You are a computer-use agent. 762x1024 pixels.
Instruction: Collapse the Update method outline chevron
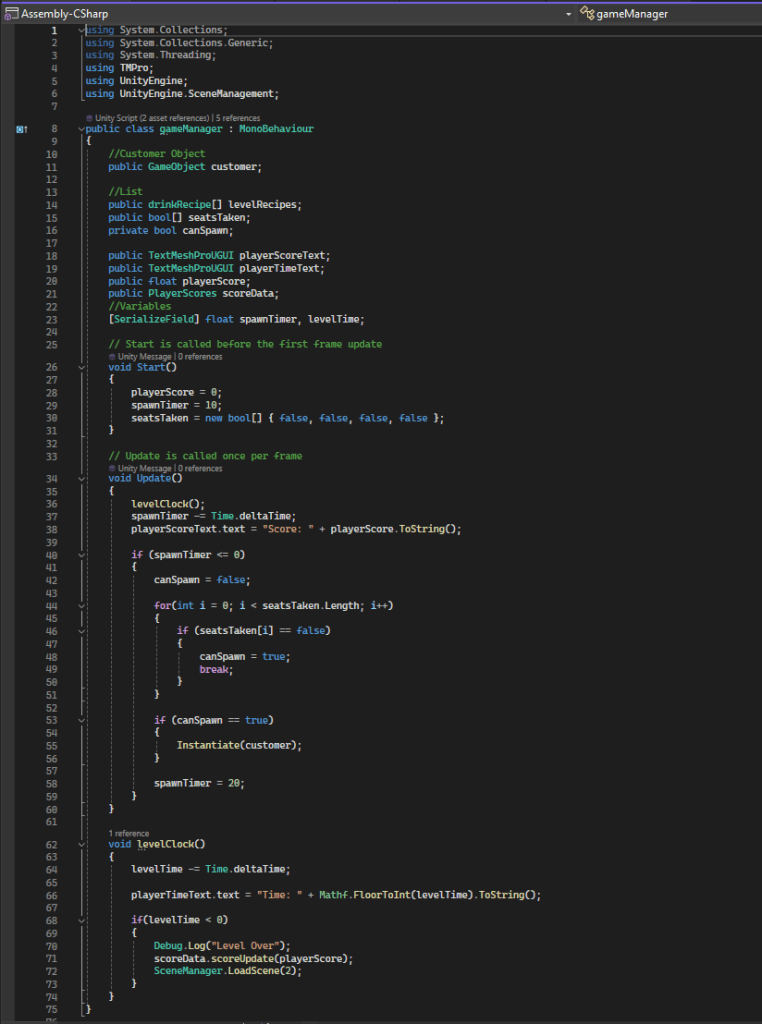(x=80, y=478)
